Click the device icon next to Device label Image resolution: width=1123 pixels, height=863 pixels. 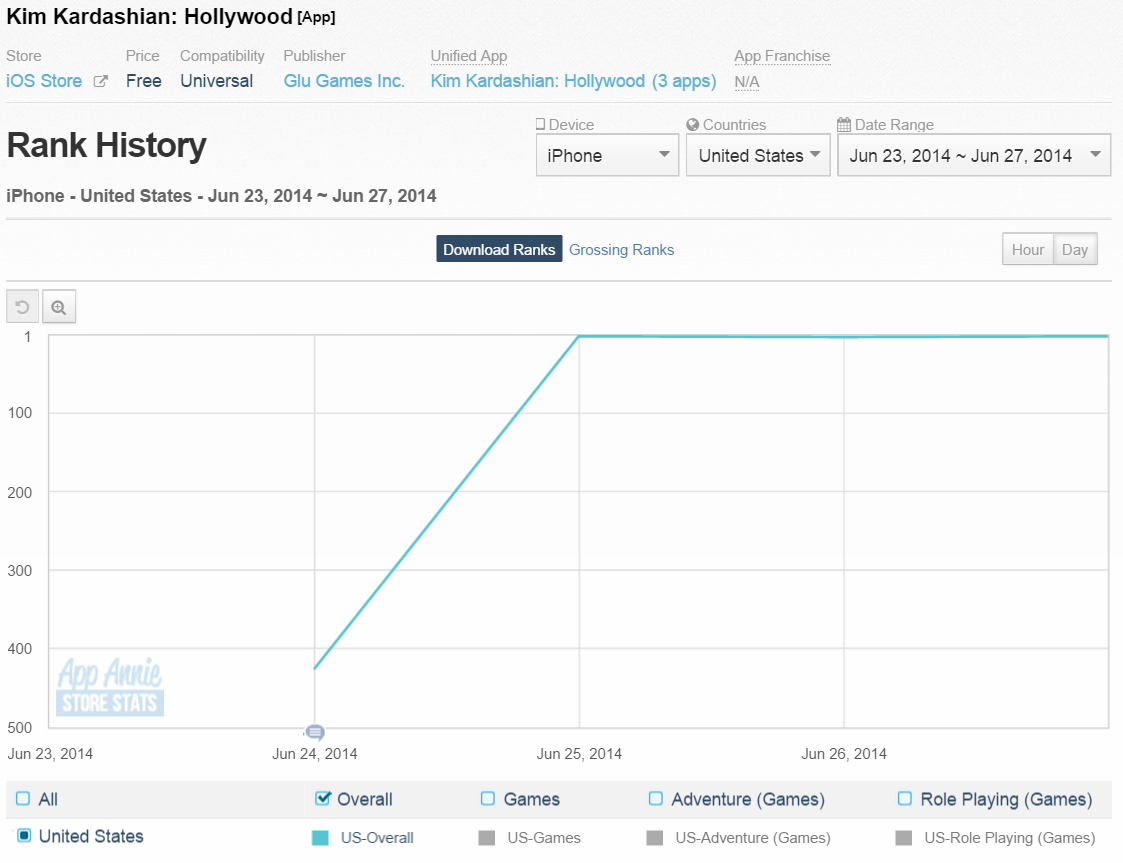point(541,124)
